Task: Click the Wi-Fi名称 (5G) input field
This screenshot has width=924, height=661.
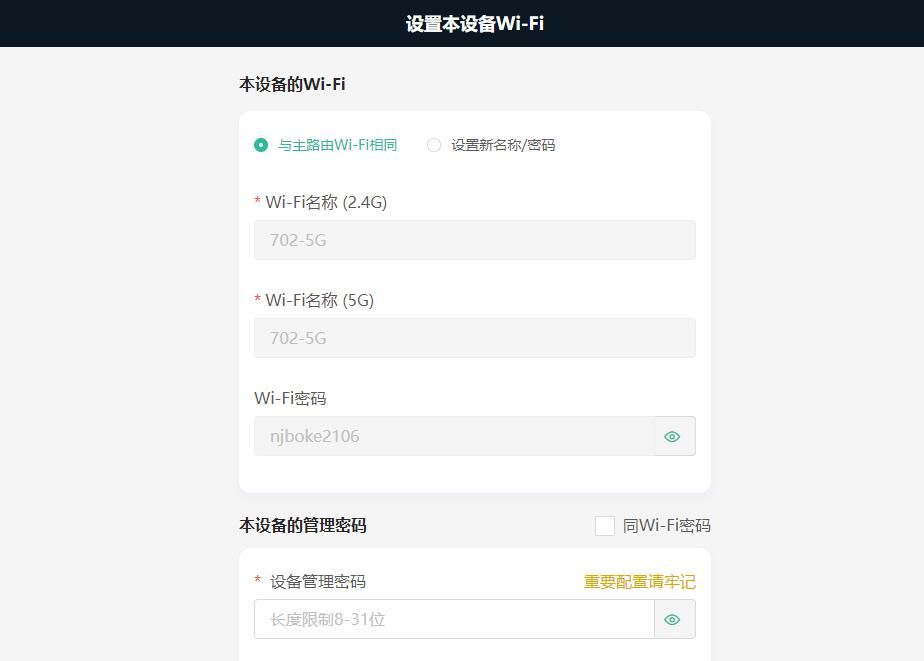Action: [475, 338]
